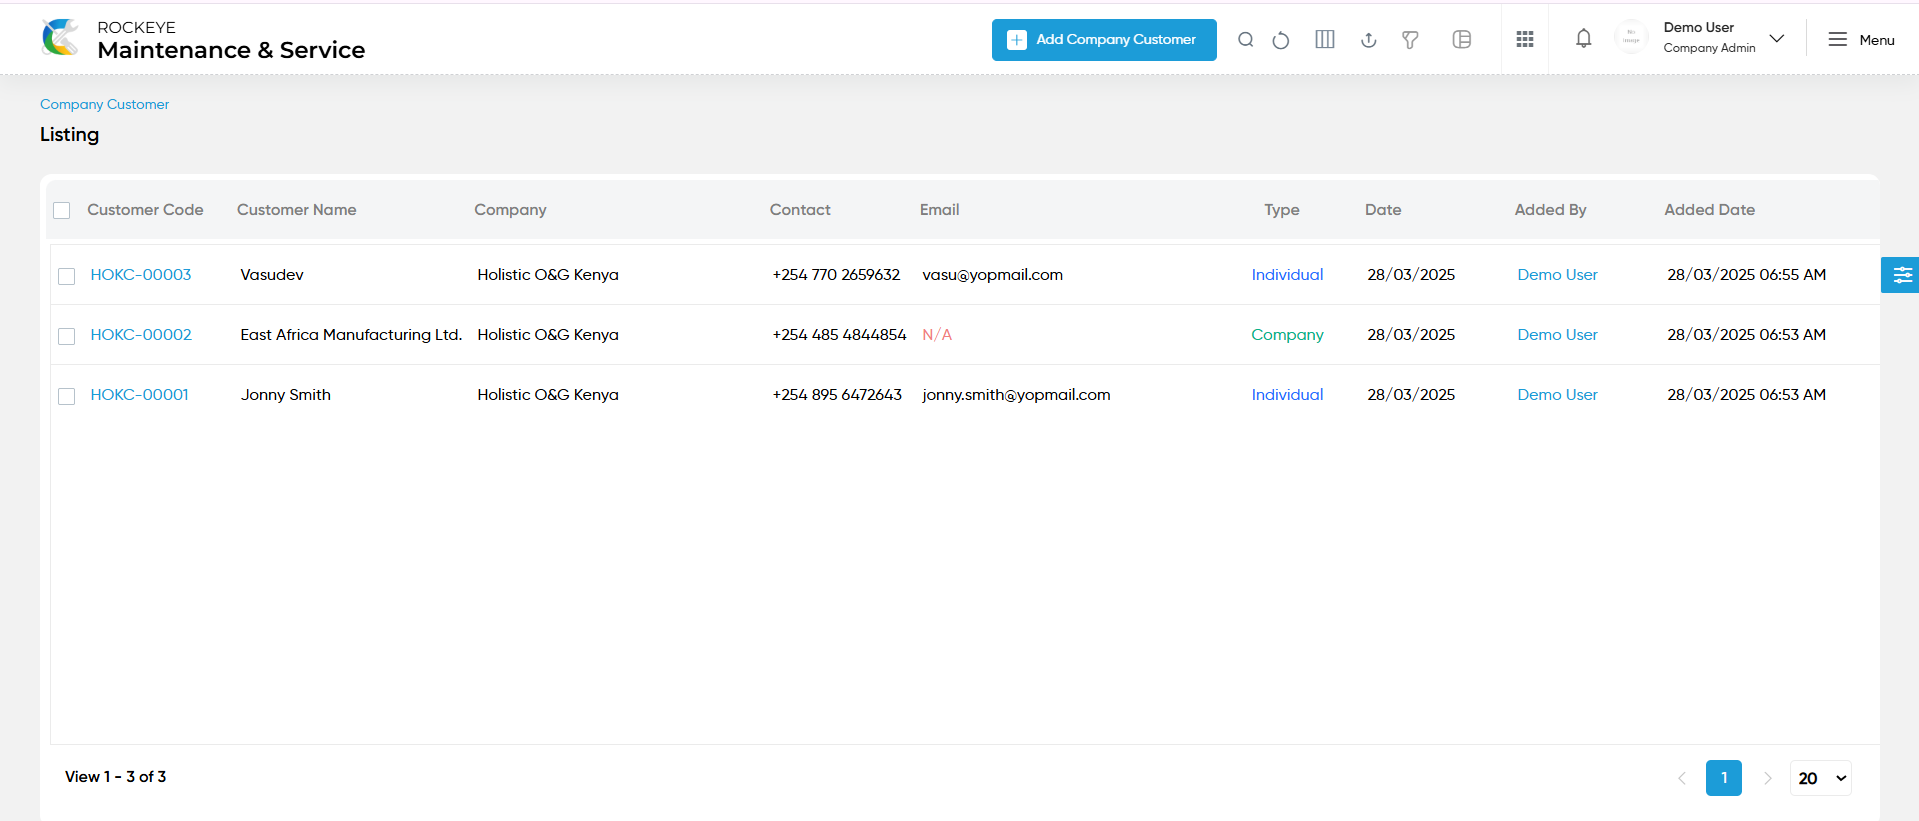This screenshot has width=1919, height=821.
Task: Select the HOKC-00001 row checkbox
Action: pos(67,396)
